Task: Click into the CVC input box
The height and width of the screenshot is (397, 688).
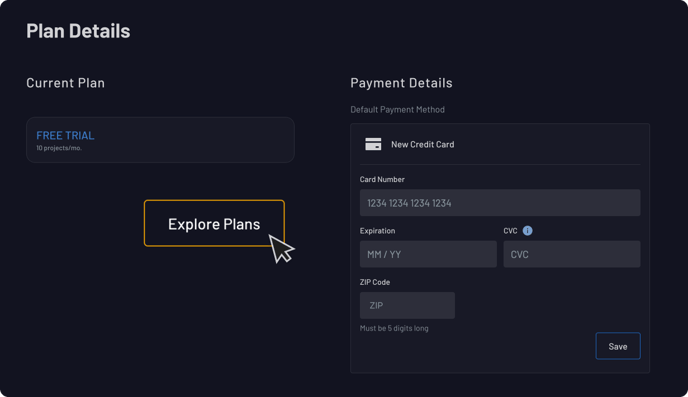Action: (x=572, y=254)
